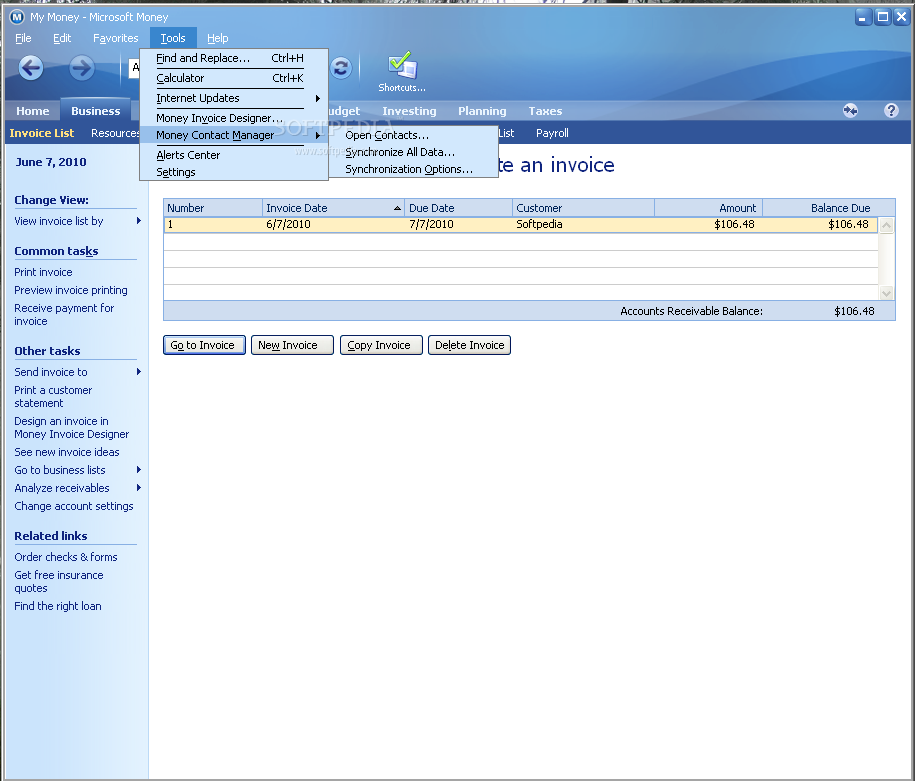This screenshot has height=781, width=915.
Task: Select Open Contacts submenu item
Action: (413, 135)
